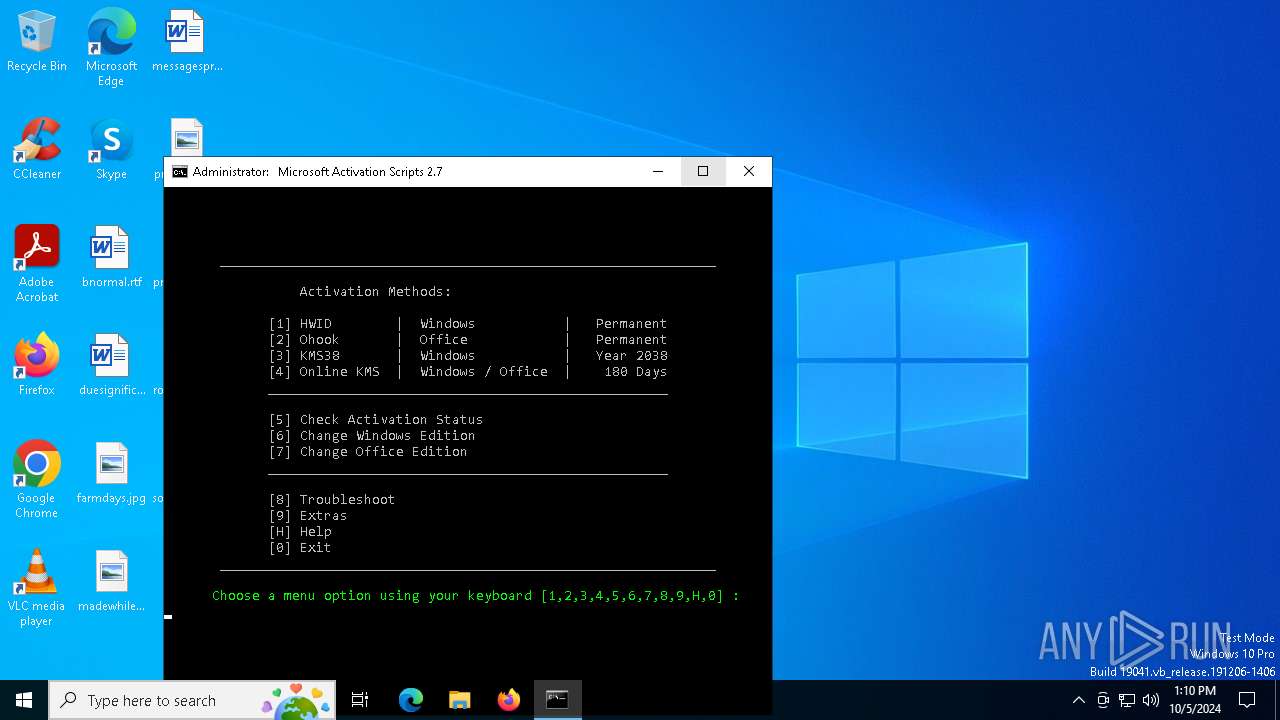Show hidden system tray icons
Viewport: 1280px width, 720px height.
[1078, 700]
